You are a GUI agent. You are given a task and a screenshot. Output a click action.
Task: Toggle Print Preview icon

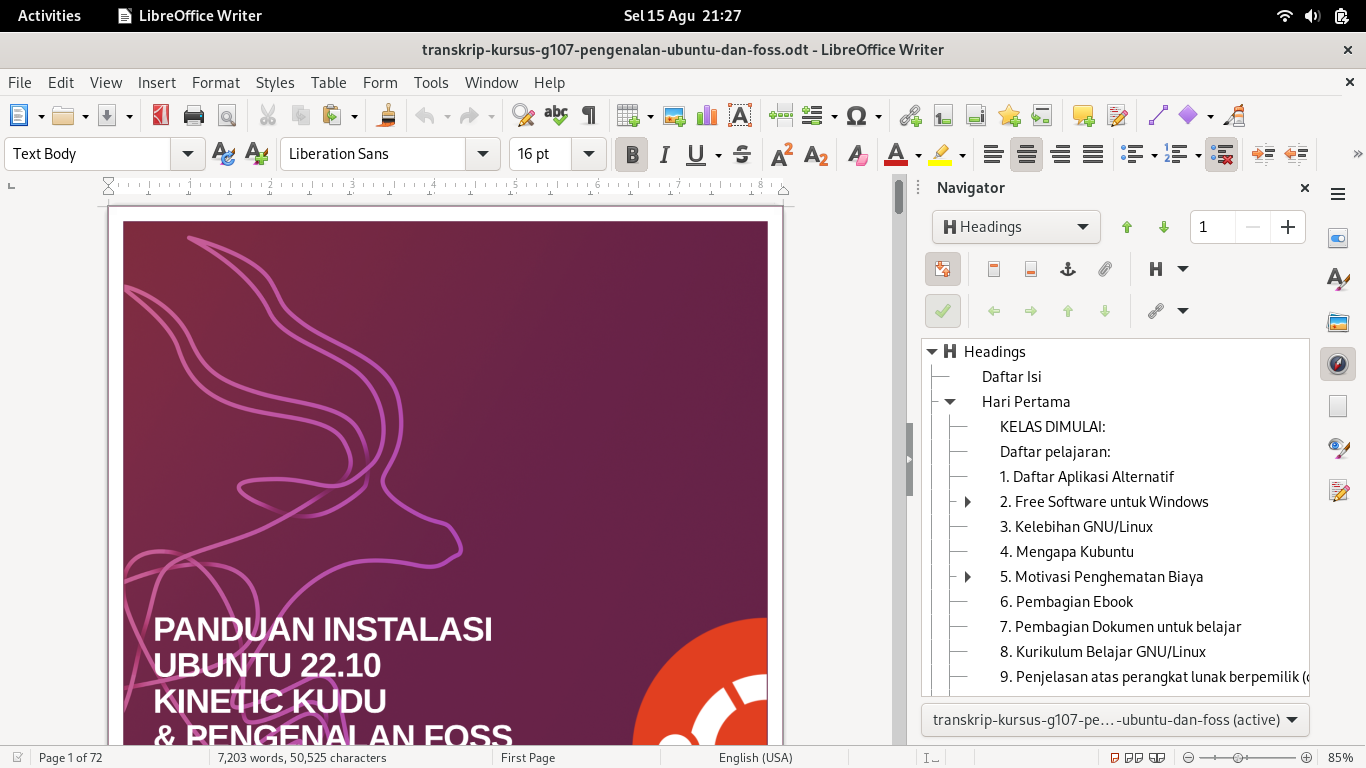click(x=227, y=116)
